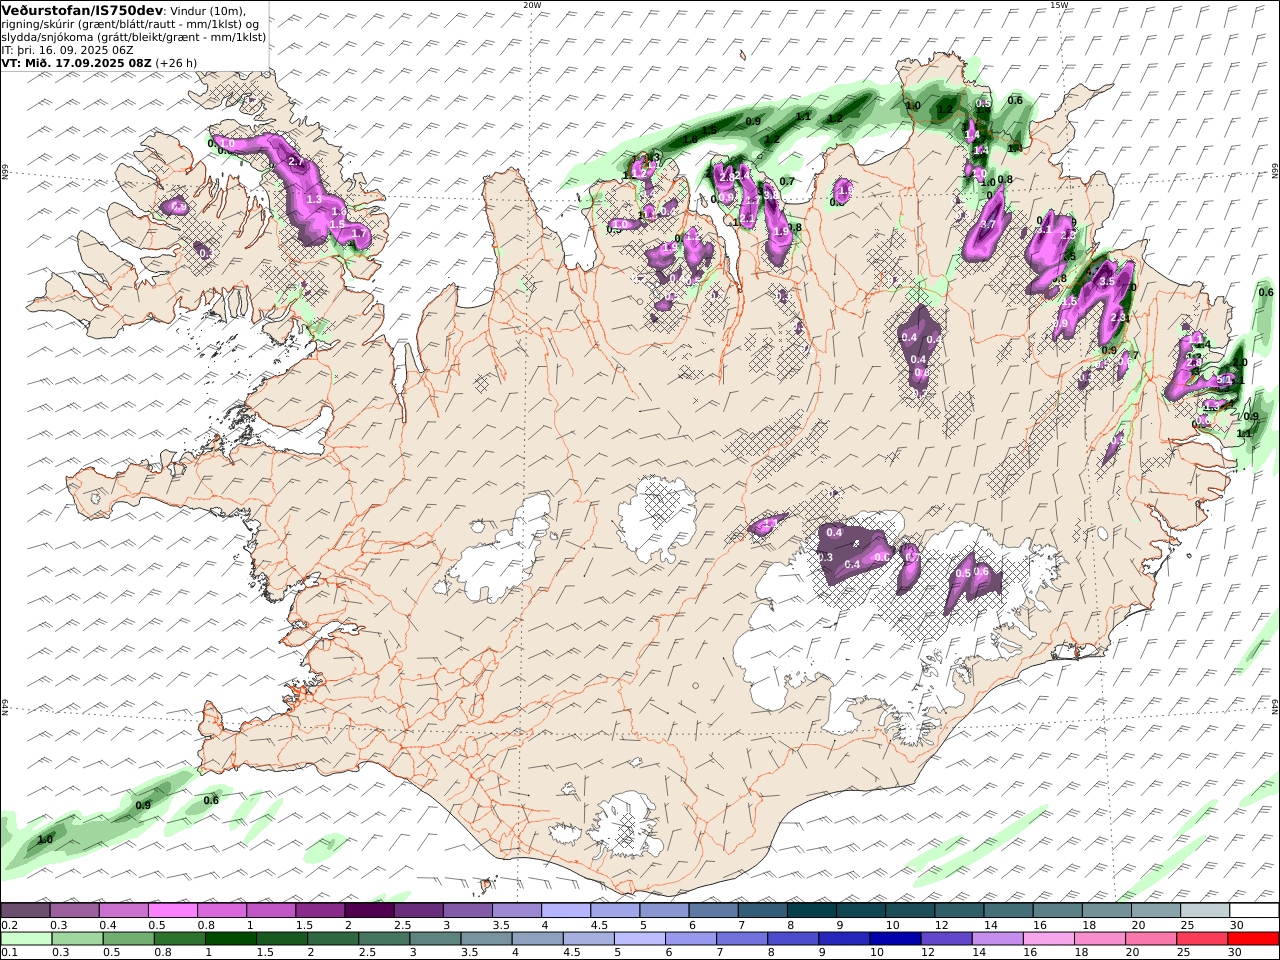This screenshot has width=1280, height=960.
Task: Click the pale green 0.1 swatch in lower legend row
Action: (x=26, y=938)
